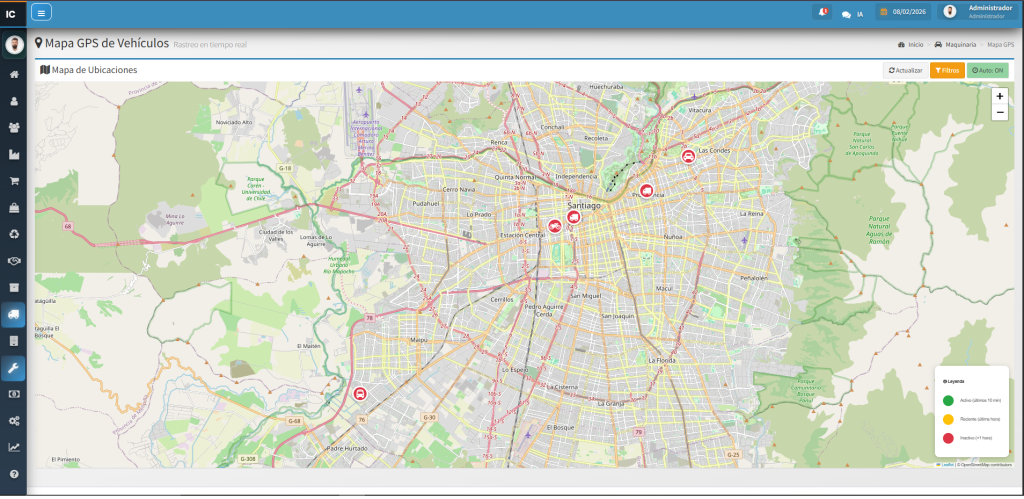Click the vehicle marker near Las Condes
The height and width of the screenshot is (499, 1024).
point(688,156)
